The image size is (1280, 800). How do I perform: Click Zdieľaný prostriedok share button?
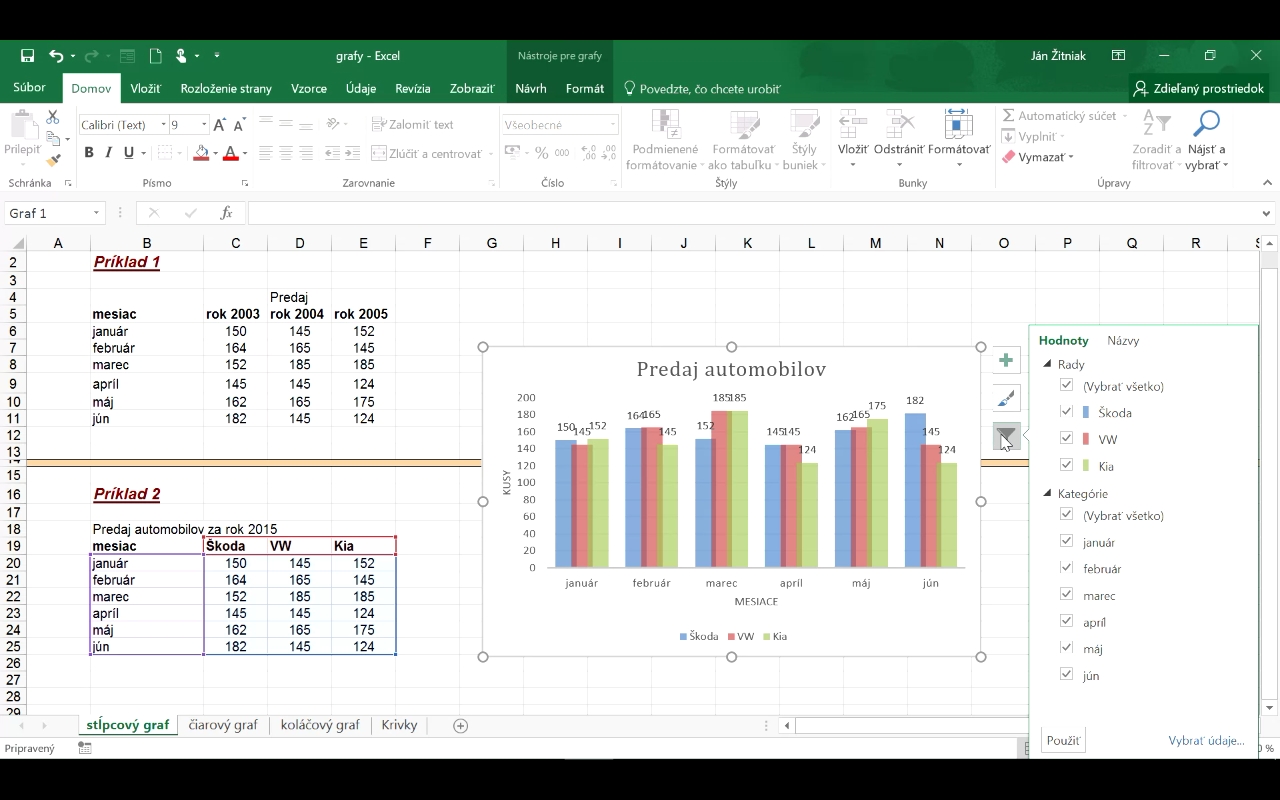pyautogui.click(x=1198, y=88)
